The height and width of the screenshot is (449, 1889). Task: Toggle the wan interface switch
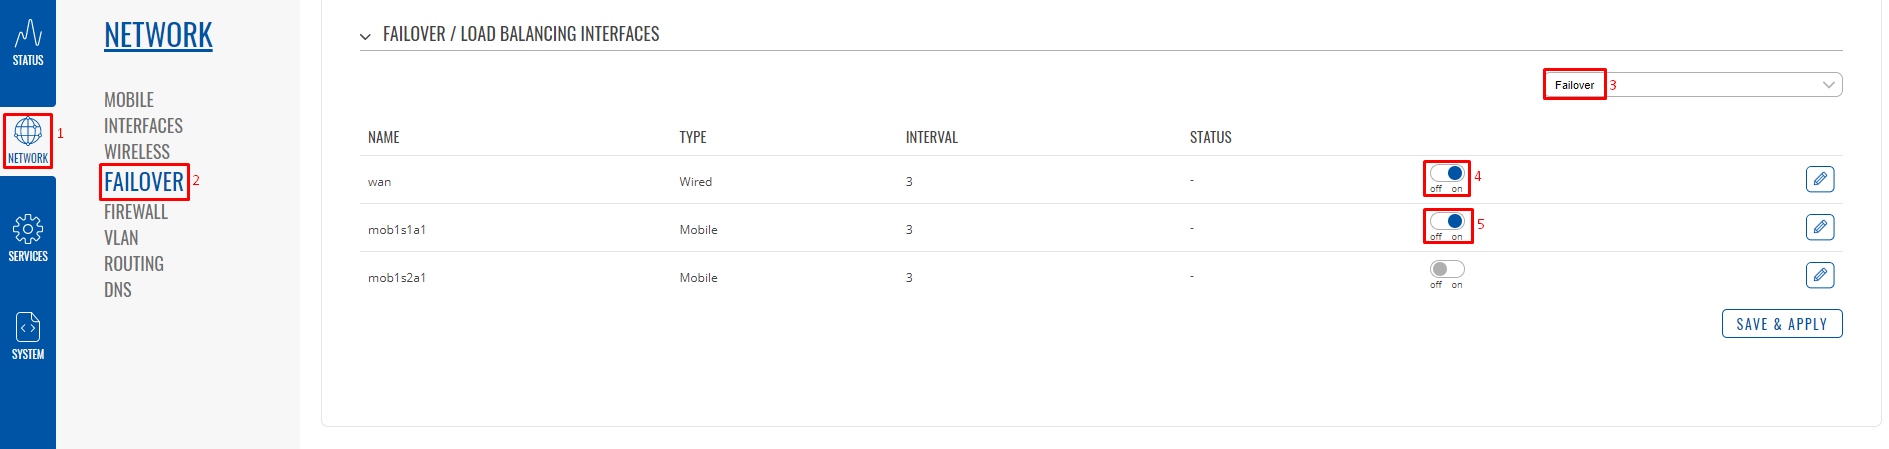1447,173
